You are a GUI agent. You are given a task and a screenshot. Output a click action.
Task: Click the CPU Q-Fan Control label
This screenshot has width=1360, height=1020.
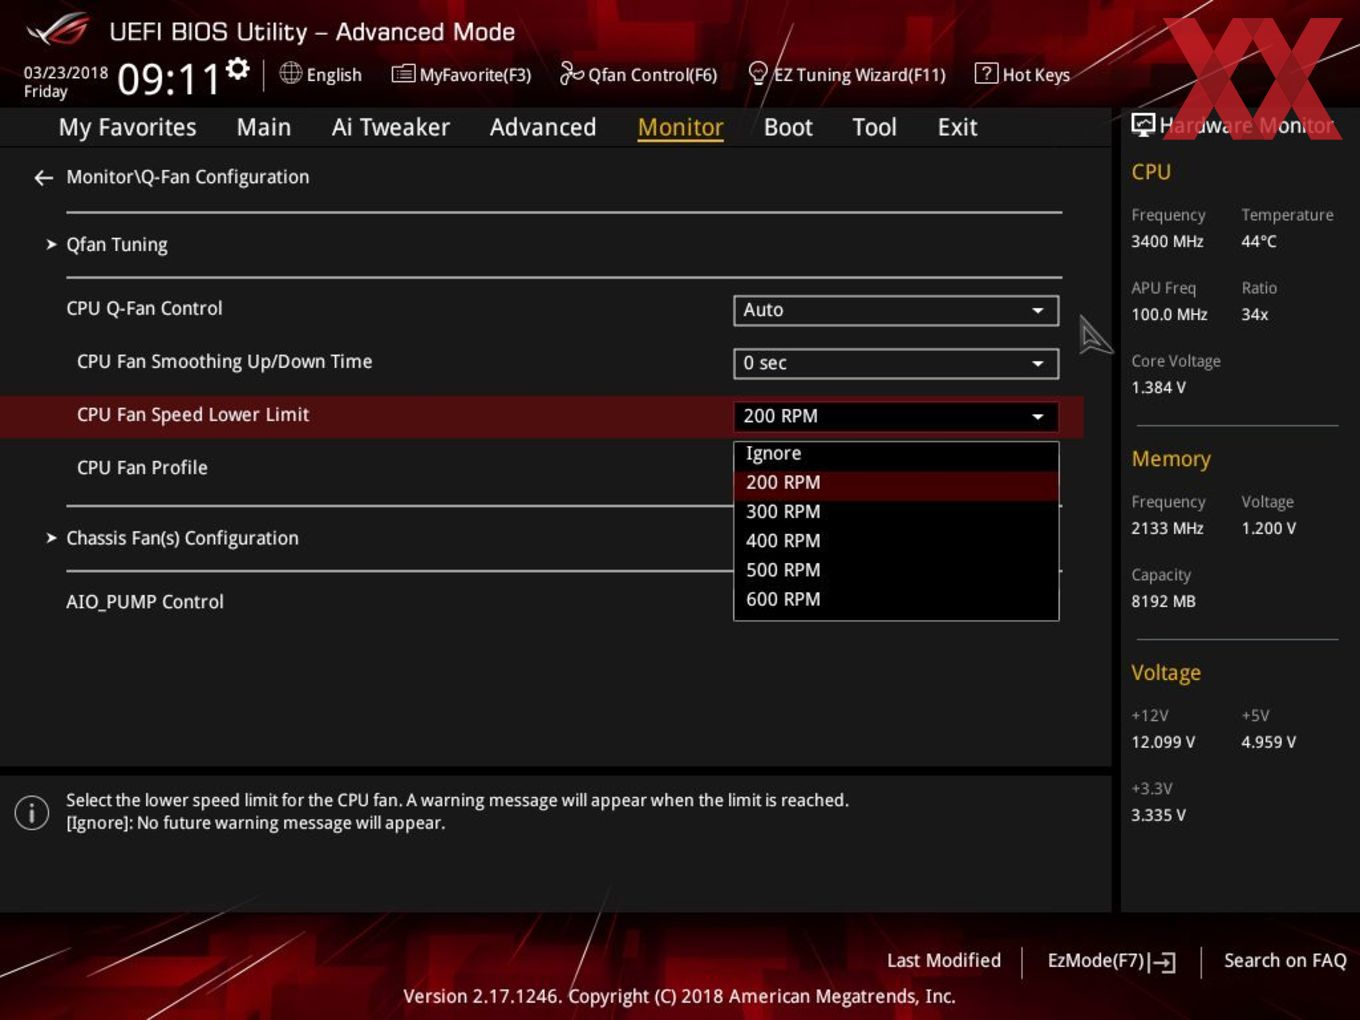click(144, 309)
